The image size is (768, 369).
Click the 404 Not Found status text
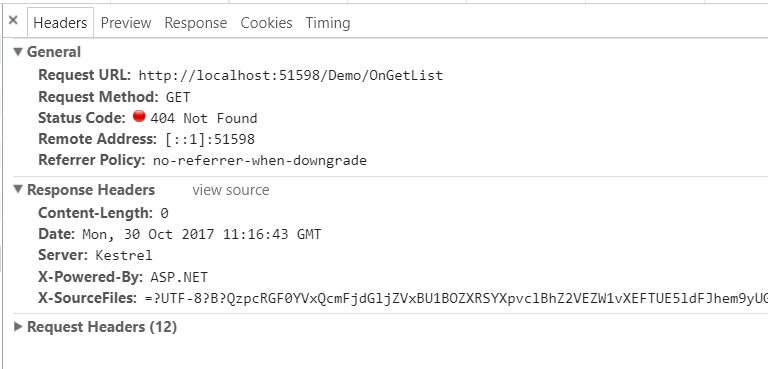point(203,118)
